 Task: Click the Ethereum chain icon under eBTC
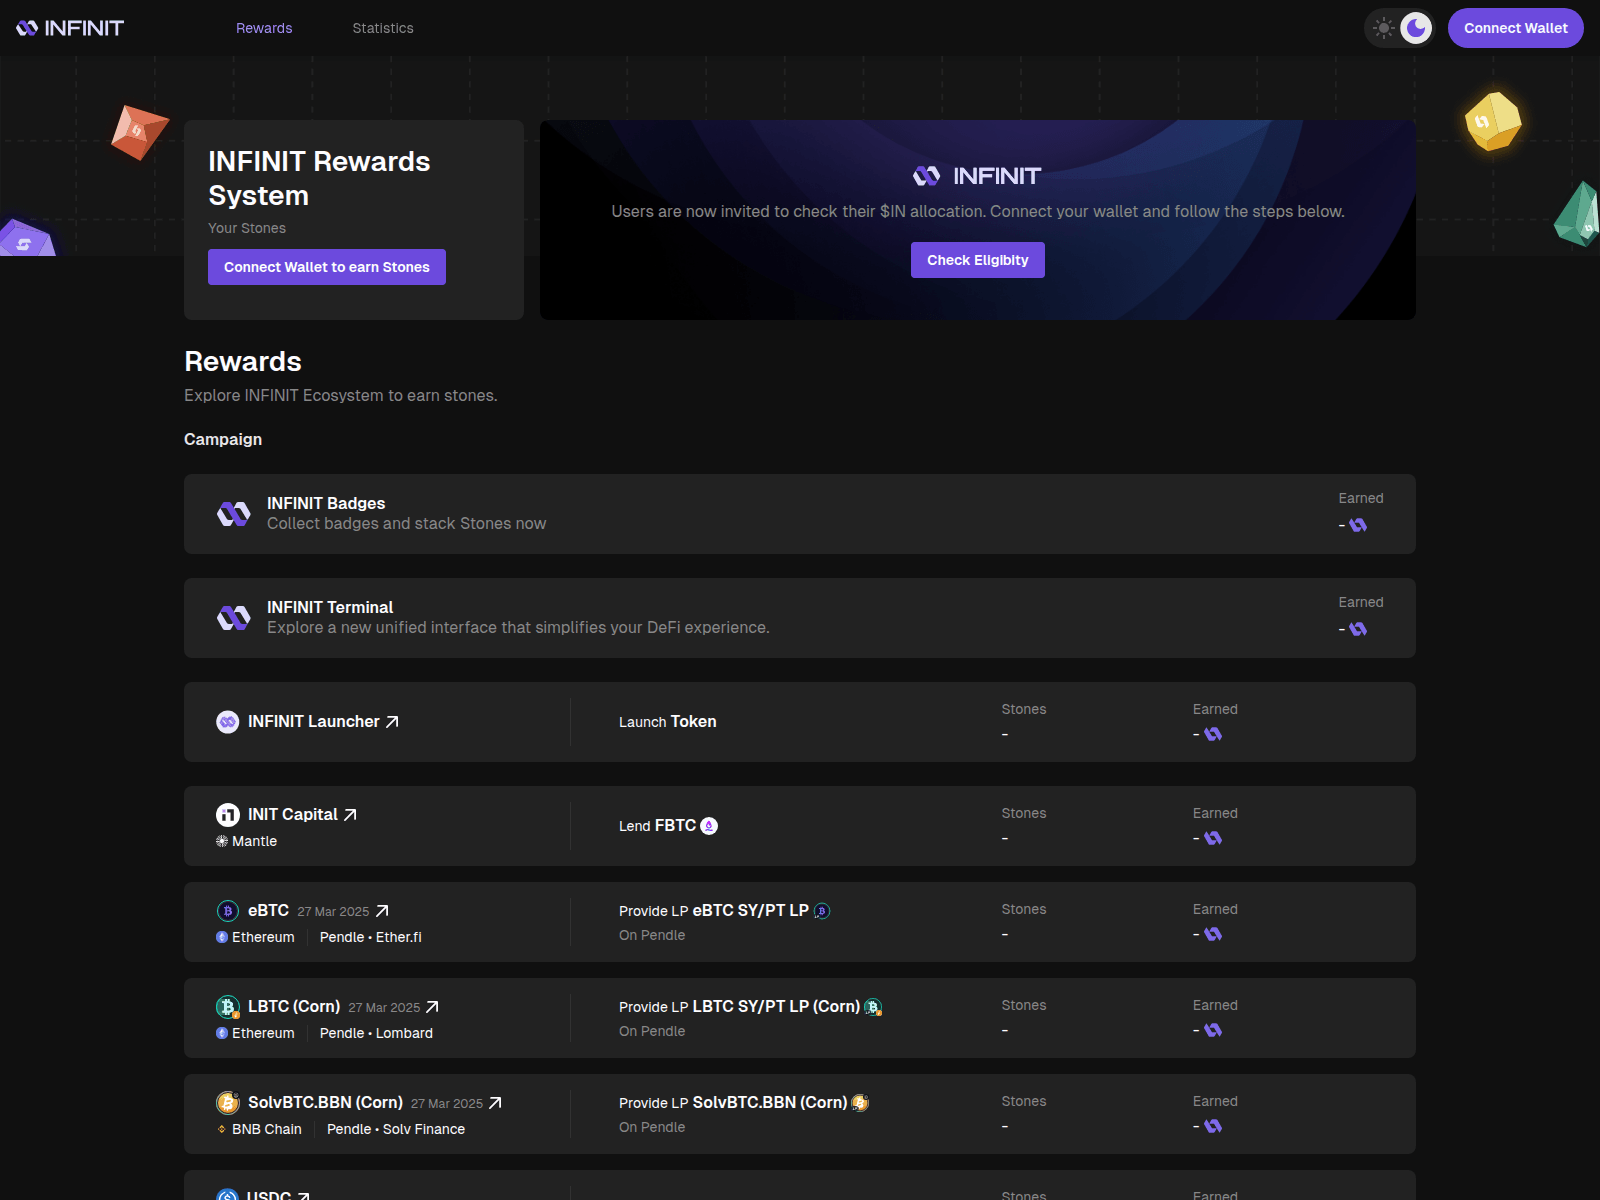[x=222, y=937]
